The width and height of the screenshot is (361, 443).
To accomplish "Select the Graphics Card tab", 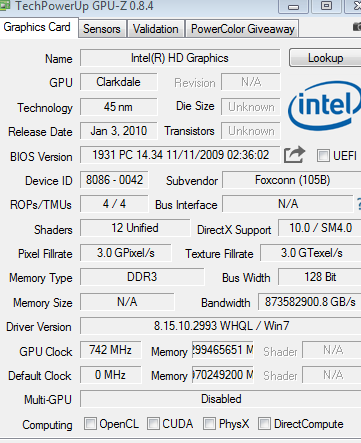I will pyautogui.click(x=37, y=27).
